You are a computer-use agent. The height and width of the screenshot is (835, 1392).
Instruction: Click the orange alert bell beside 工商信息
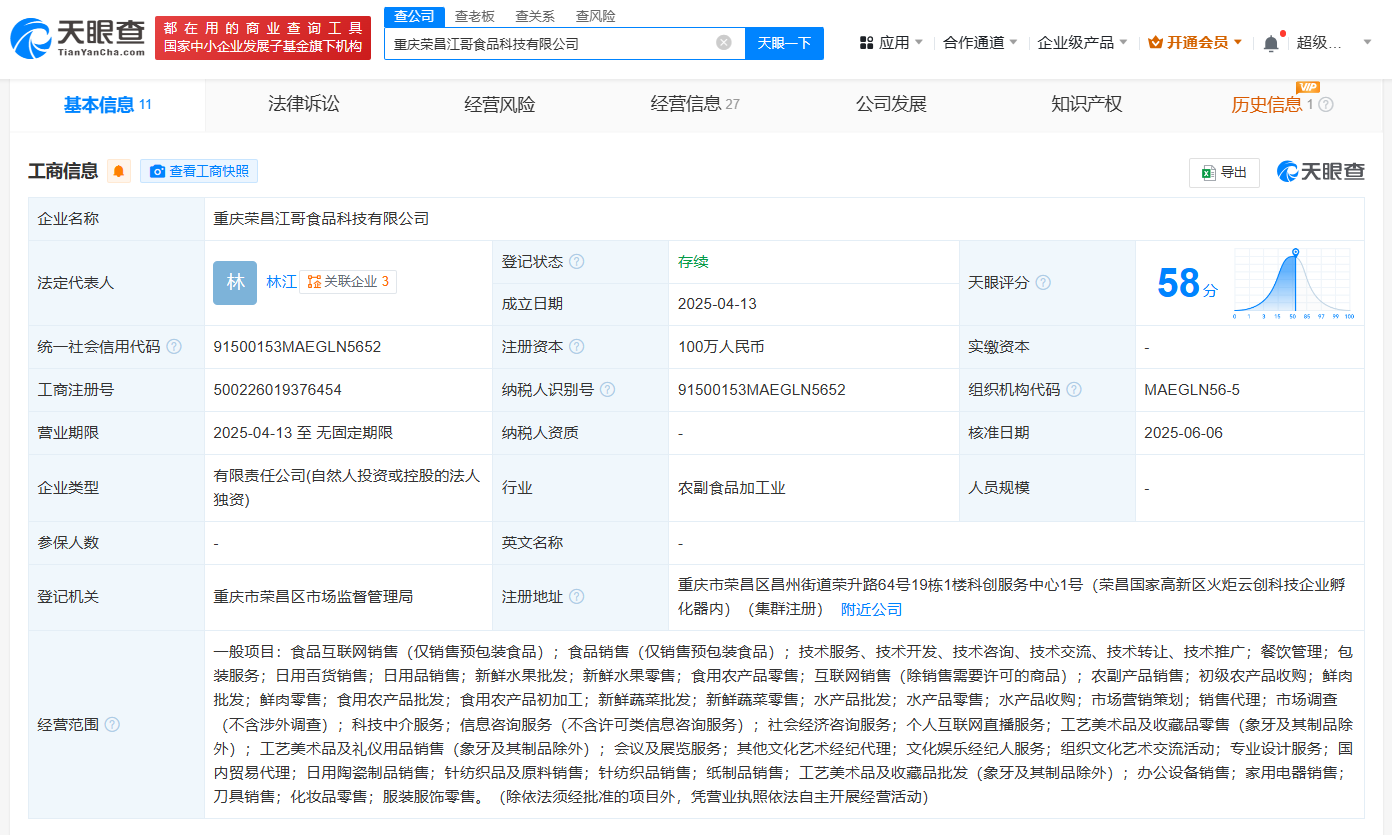pyautogui.click(x=119, y=171)
